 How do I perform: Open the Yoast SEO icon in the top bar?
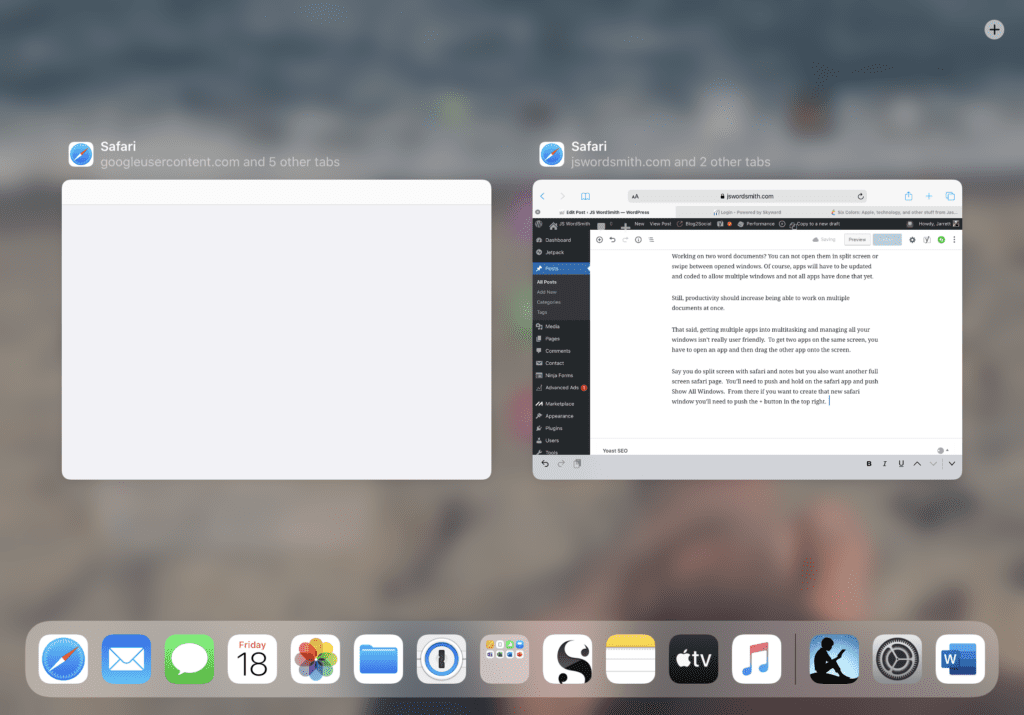(x=926, y=240)
